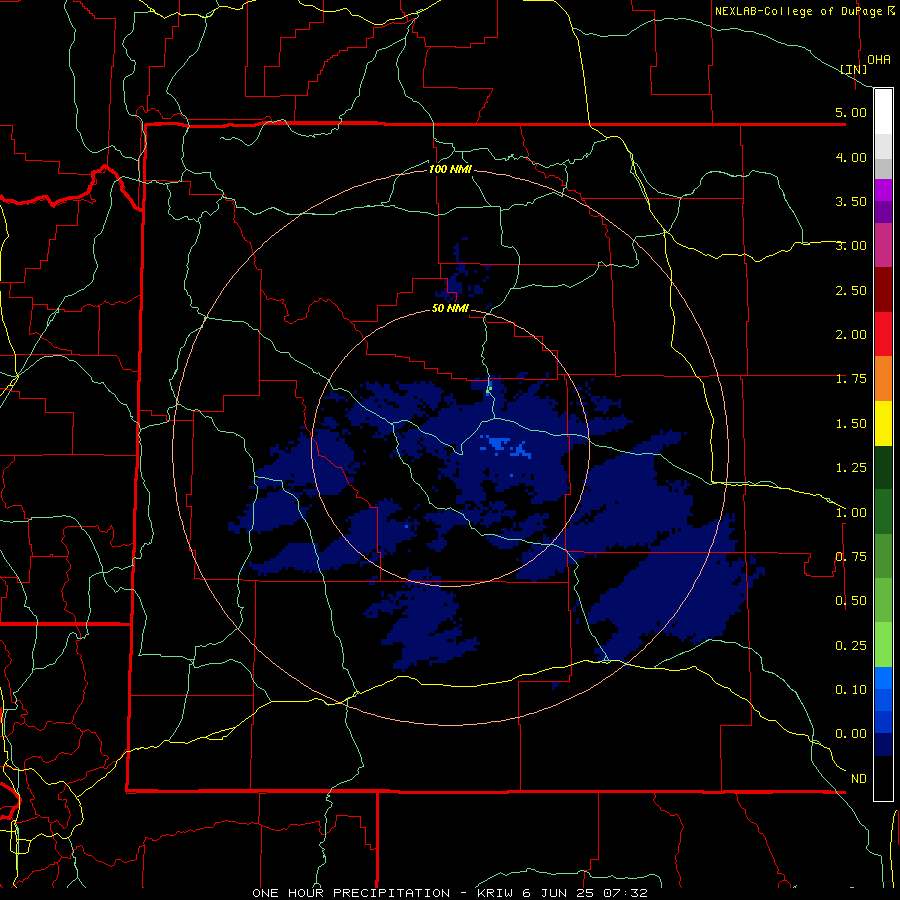Select the 0.75 legend value
The image size is (900, 900).
tap(851, 557)
